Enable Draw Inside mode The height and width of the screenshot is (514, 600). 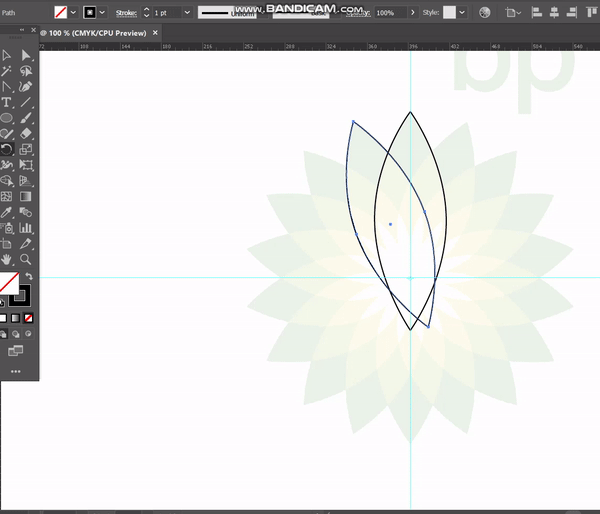click(28, 334)
